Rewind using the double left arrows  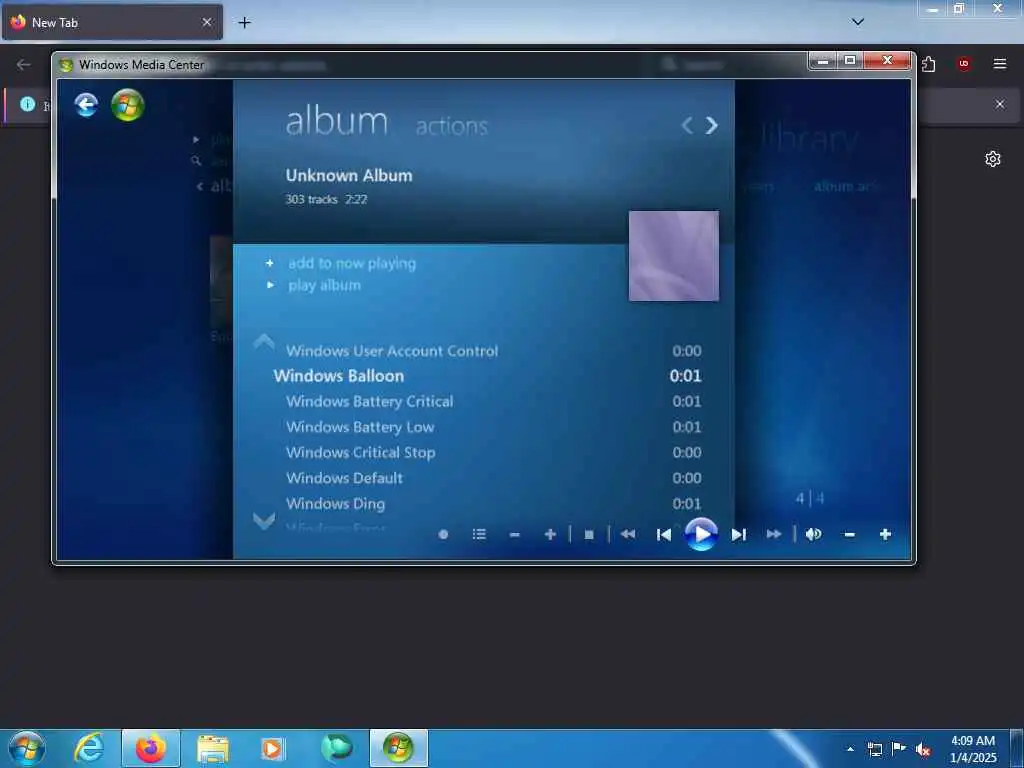click(x=628, y=534)
